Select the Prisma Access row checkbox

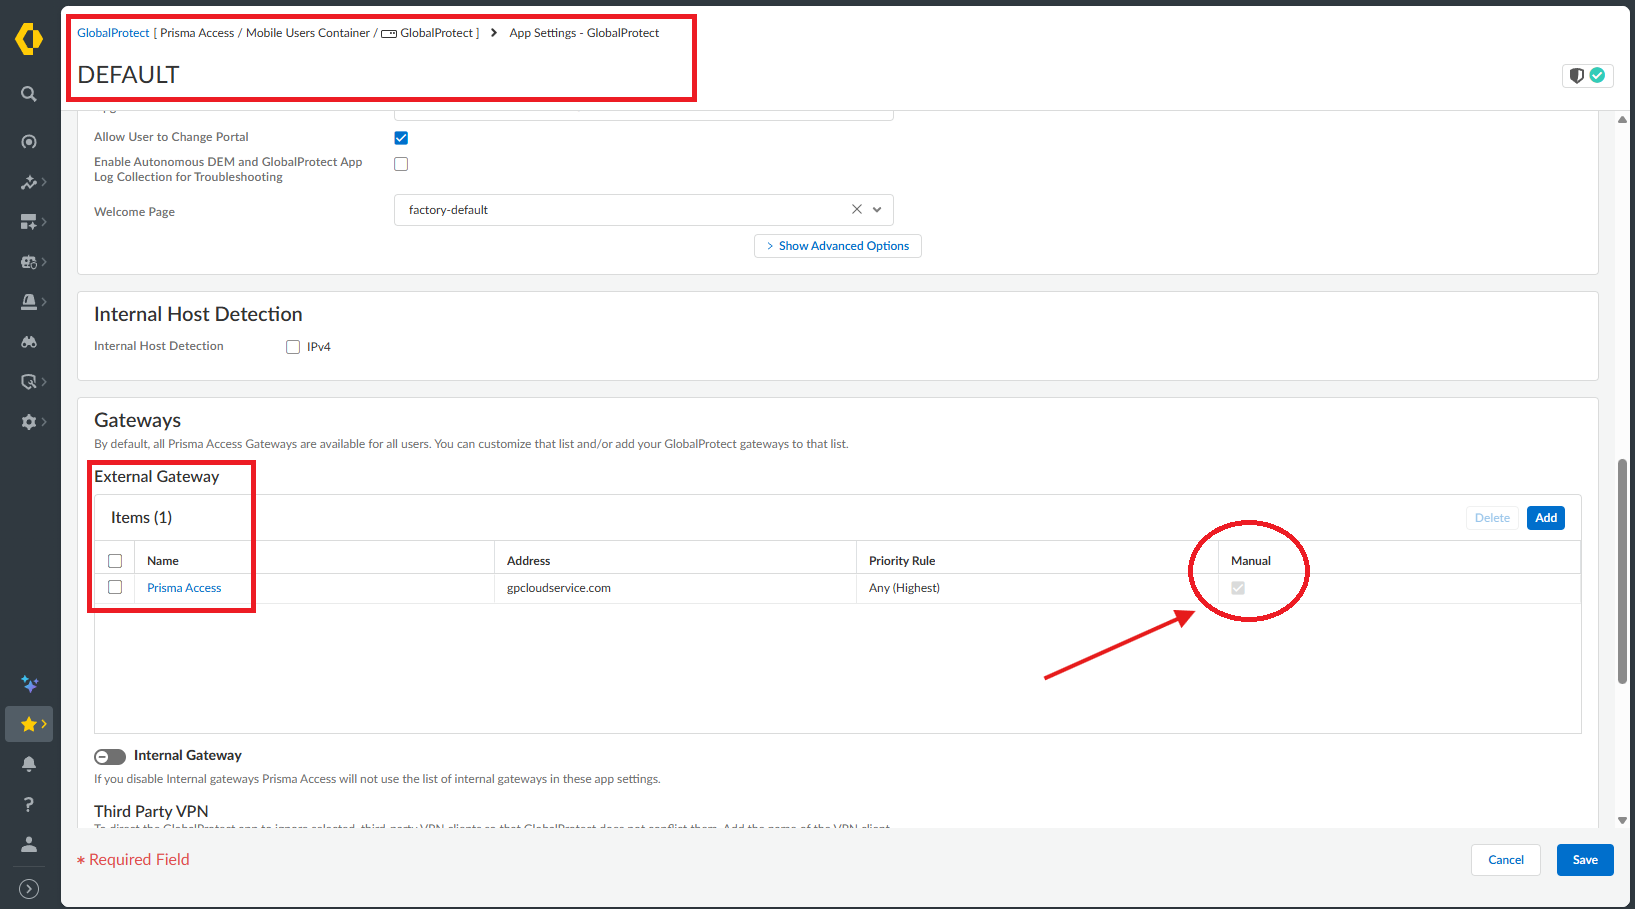click(115, 588)
